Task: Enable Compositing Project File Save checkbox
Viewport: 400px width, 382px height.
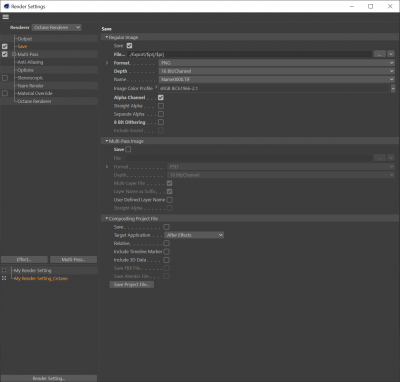Action: [x=166, y=227]
